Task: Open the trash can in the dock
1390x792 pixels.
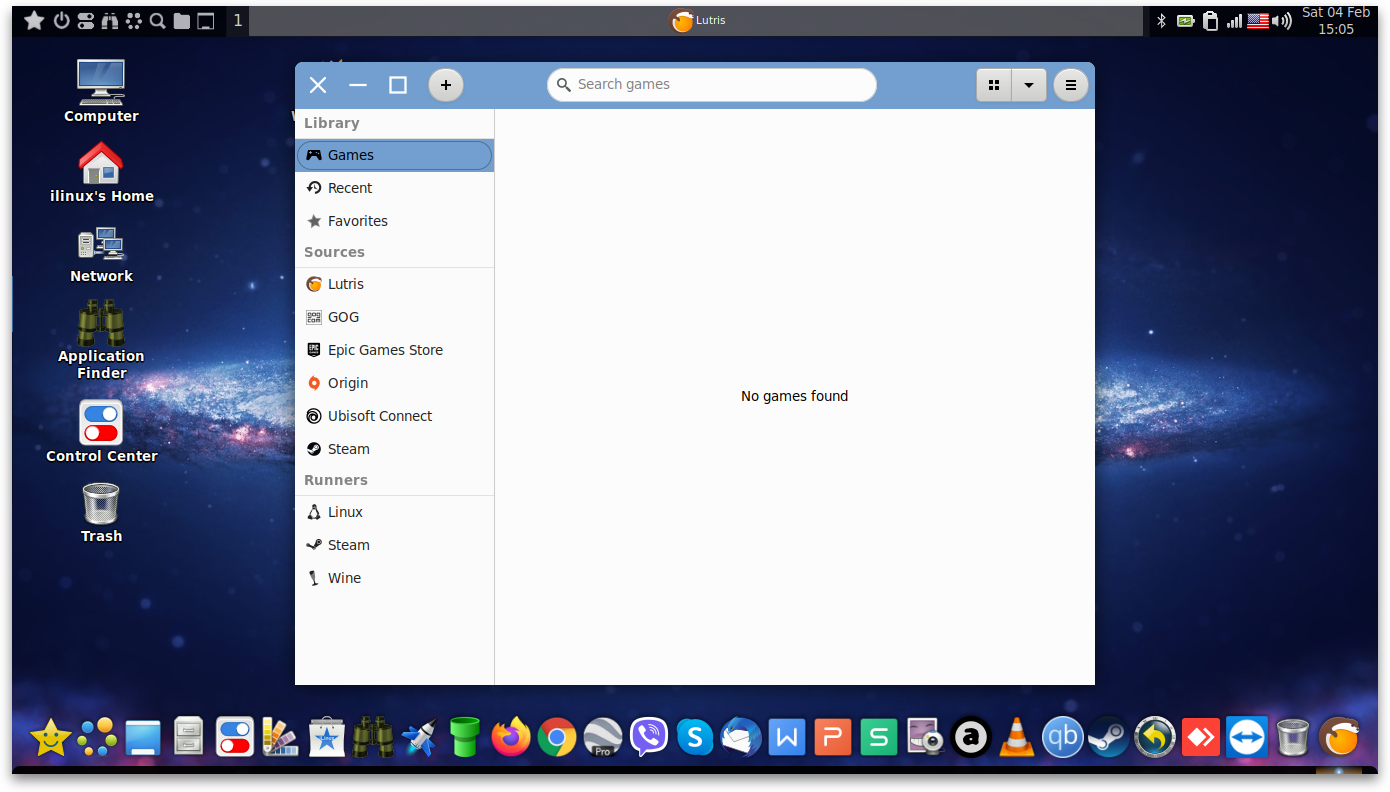Action: tap(1292, 738)
